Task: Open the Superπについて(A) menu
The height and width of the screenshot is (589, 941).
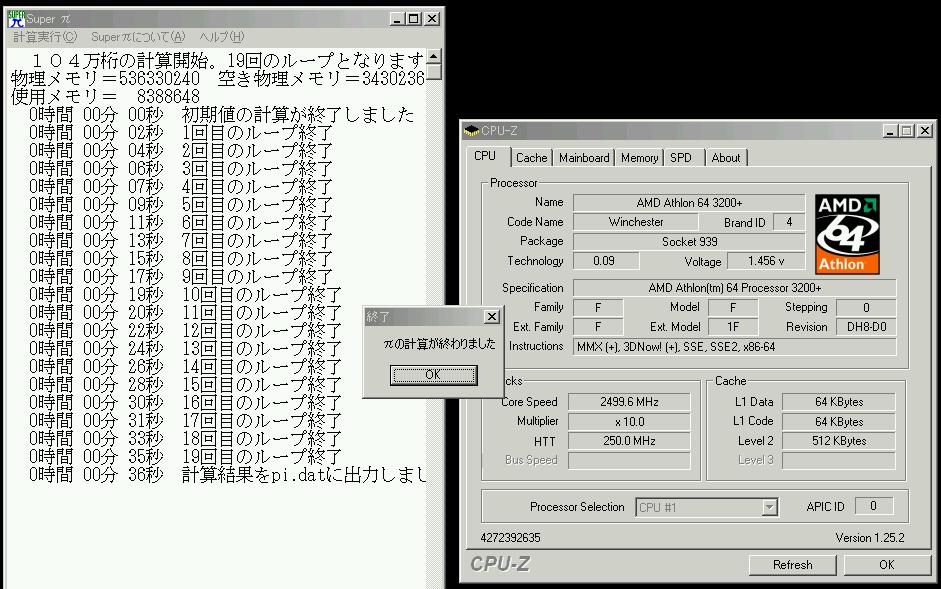Action: pyautogui.click(x=138, y=37)
